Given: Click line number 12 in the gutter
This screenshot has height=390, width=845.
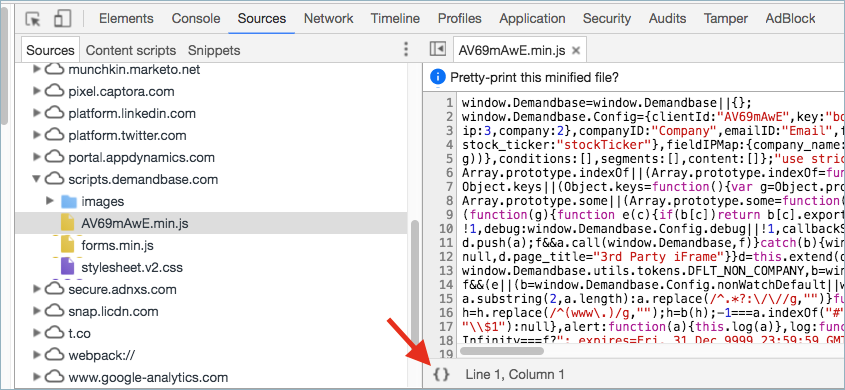Looking at the screenshot, I should click(x=446, y=256).
